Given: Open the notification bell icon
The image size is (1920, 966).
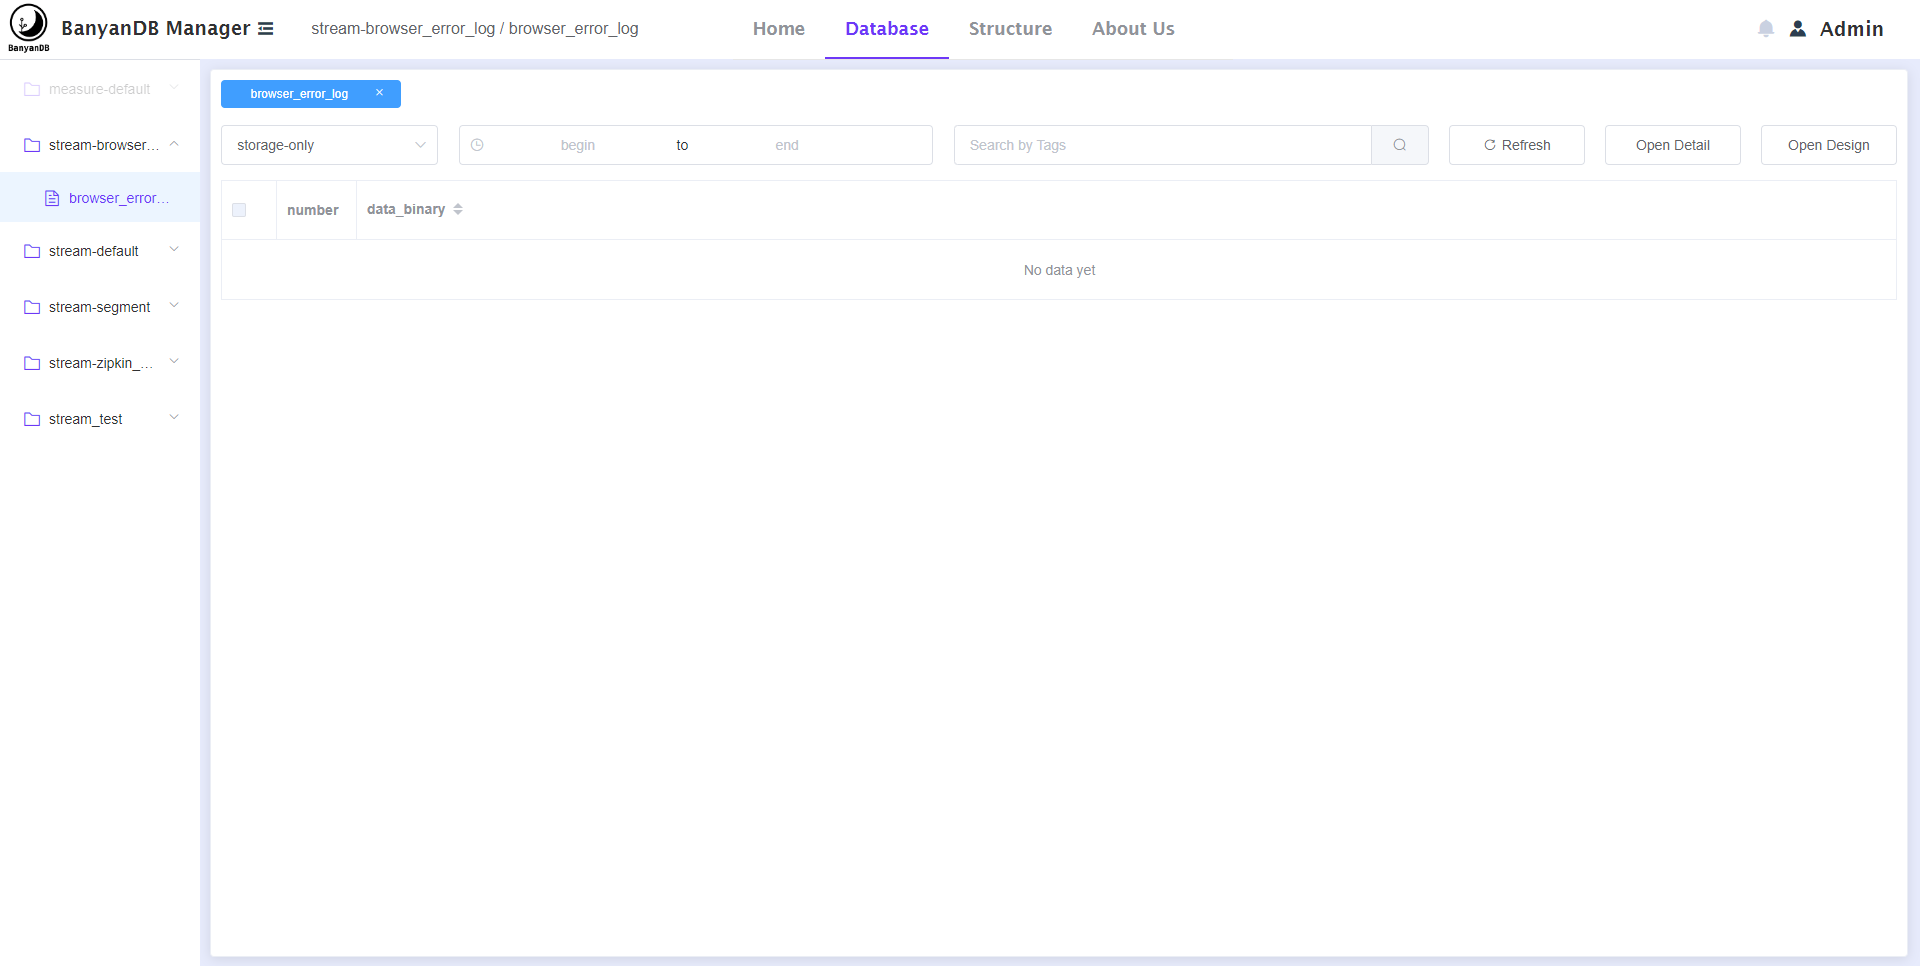Looking at the screenshot, I should pyautogui.click(x=1766, y=29).
